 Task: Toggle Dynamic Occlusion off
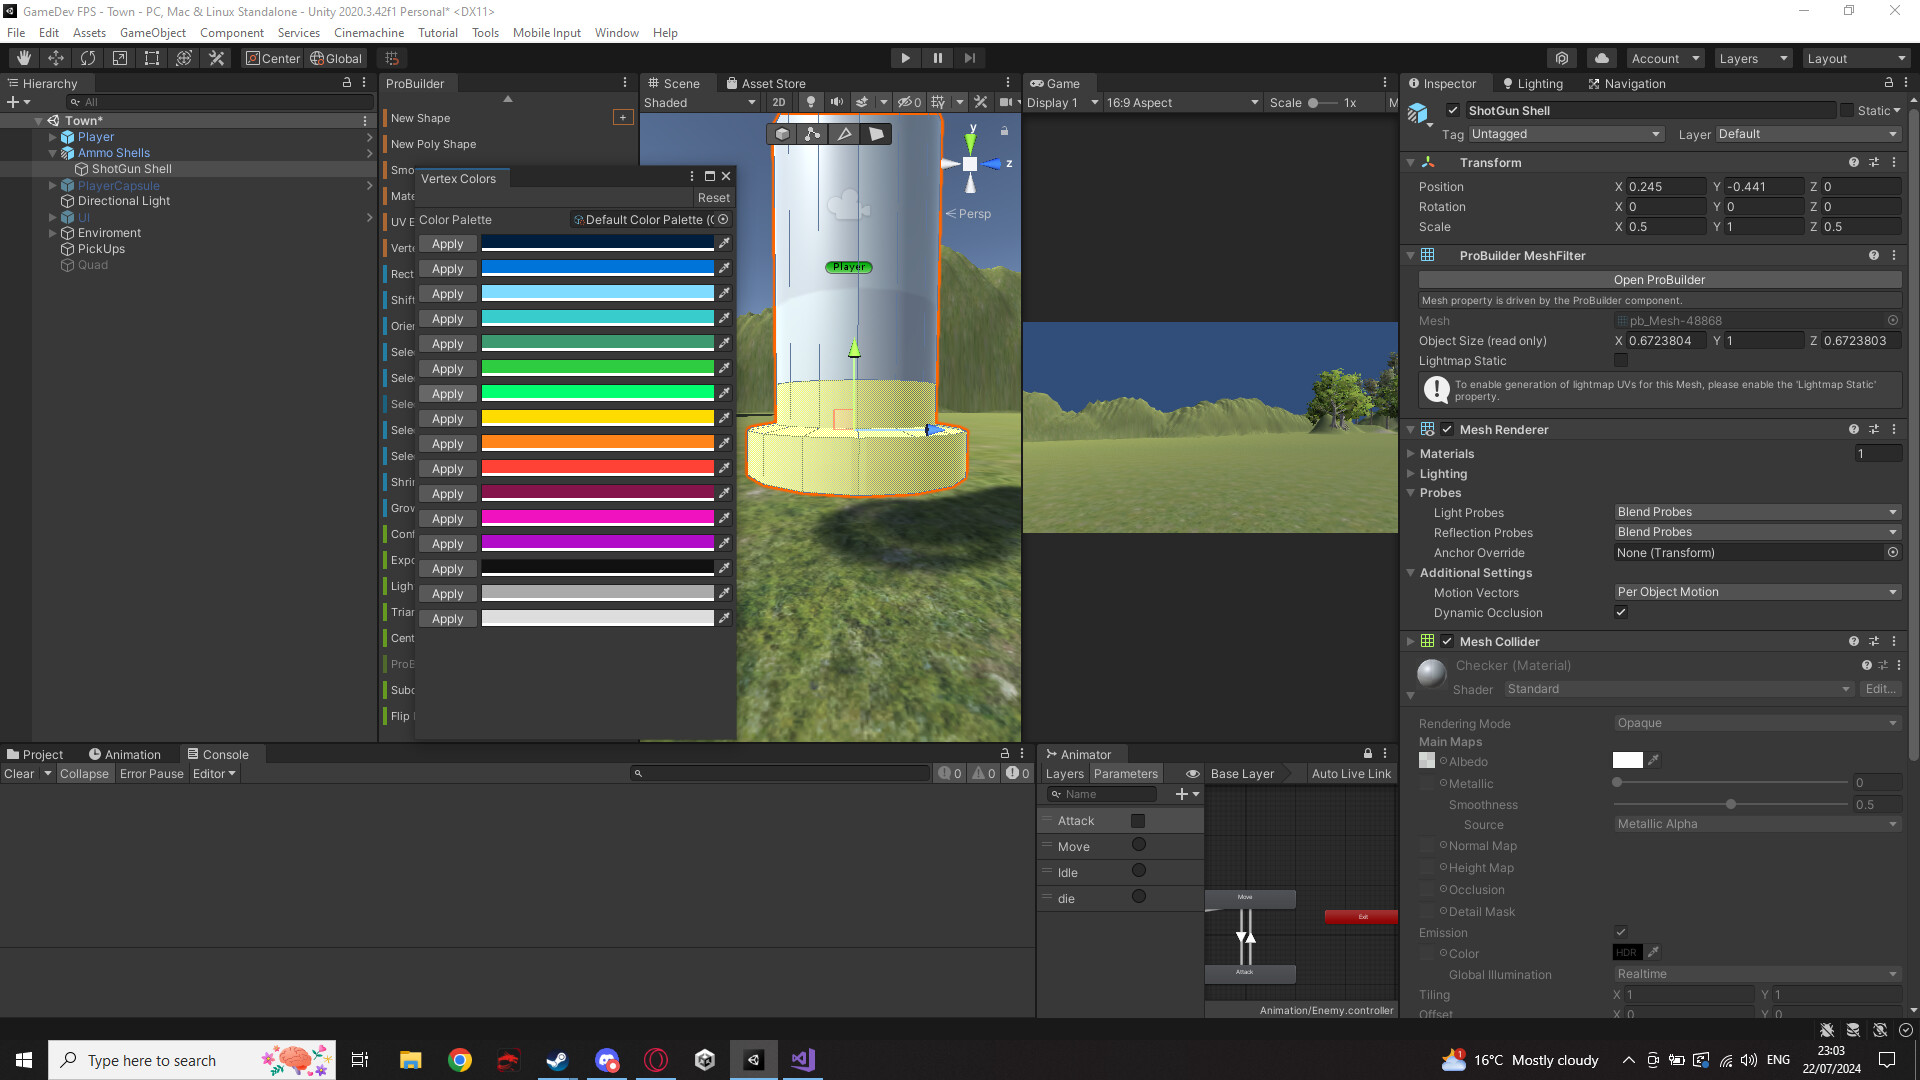1621,612
